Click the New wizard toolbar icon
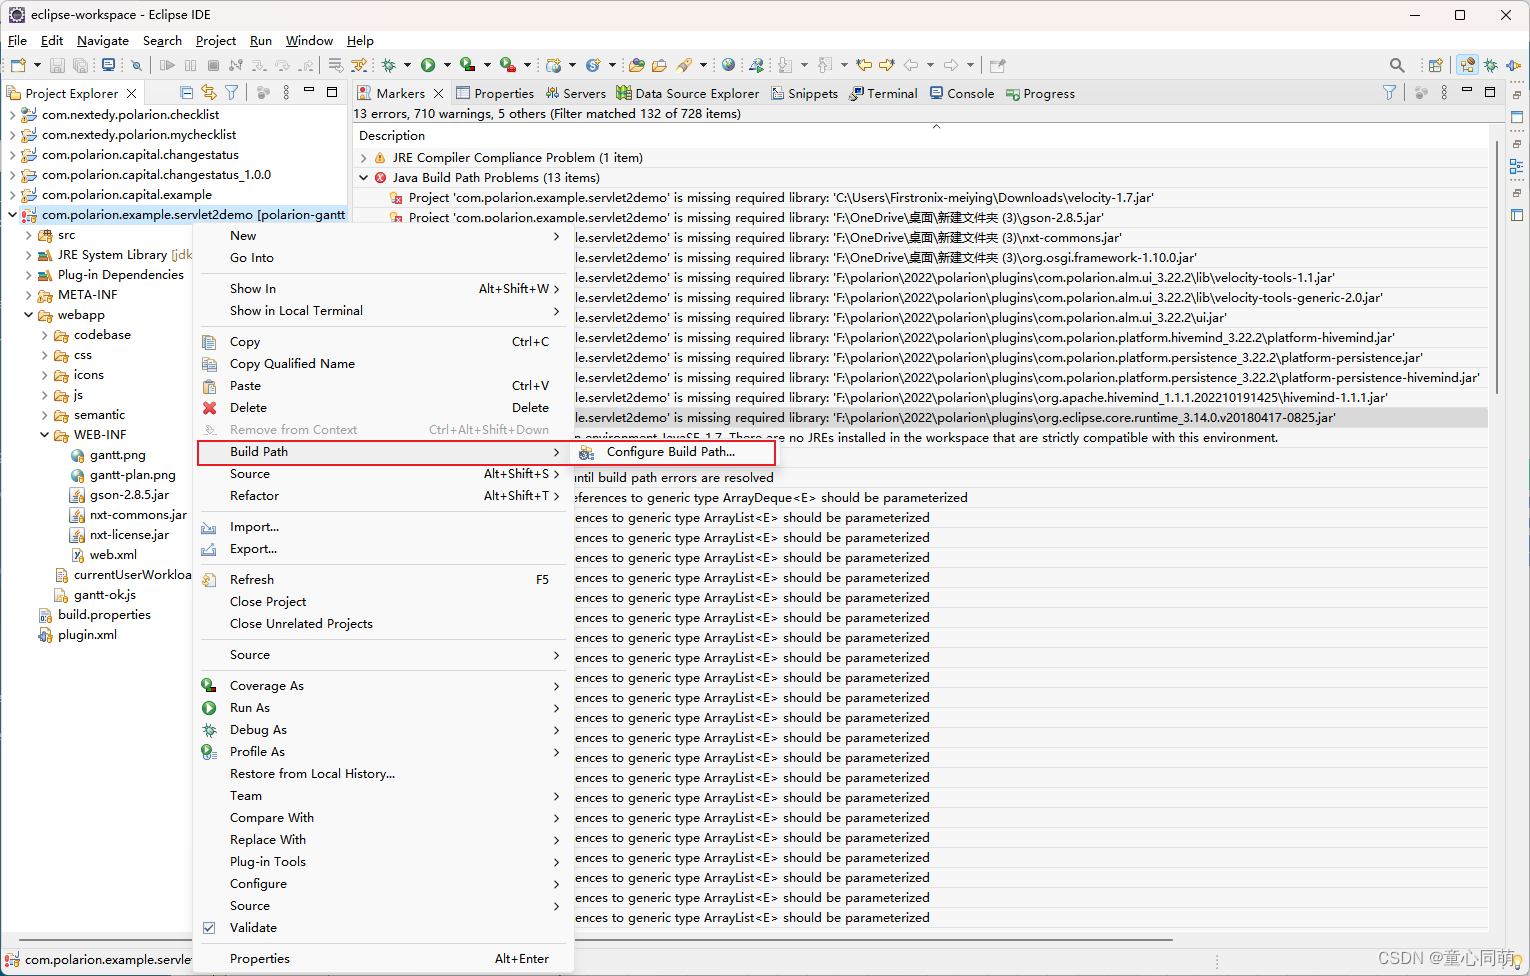Screen dimensions: 1530x976 pos(18,65)
